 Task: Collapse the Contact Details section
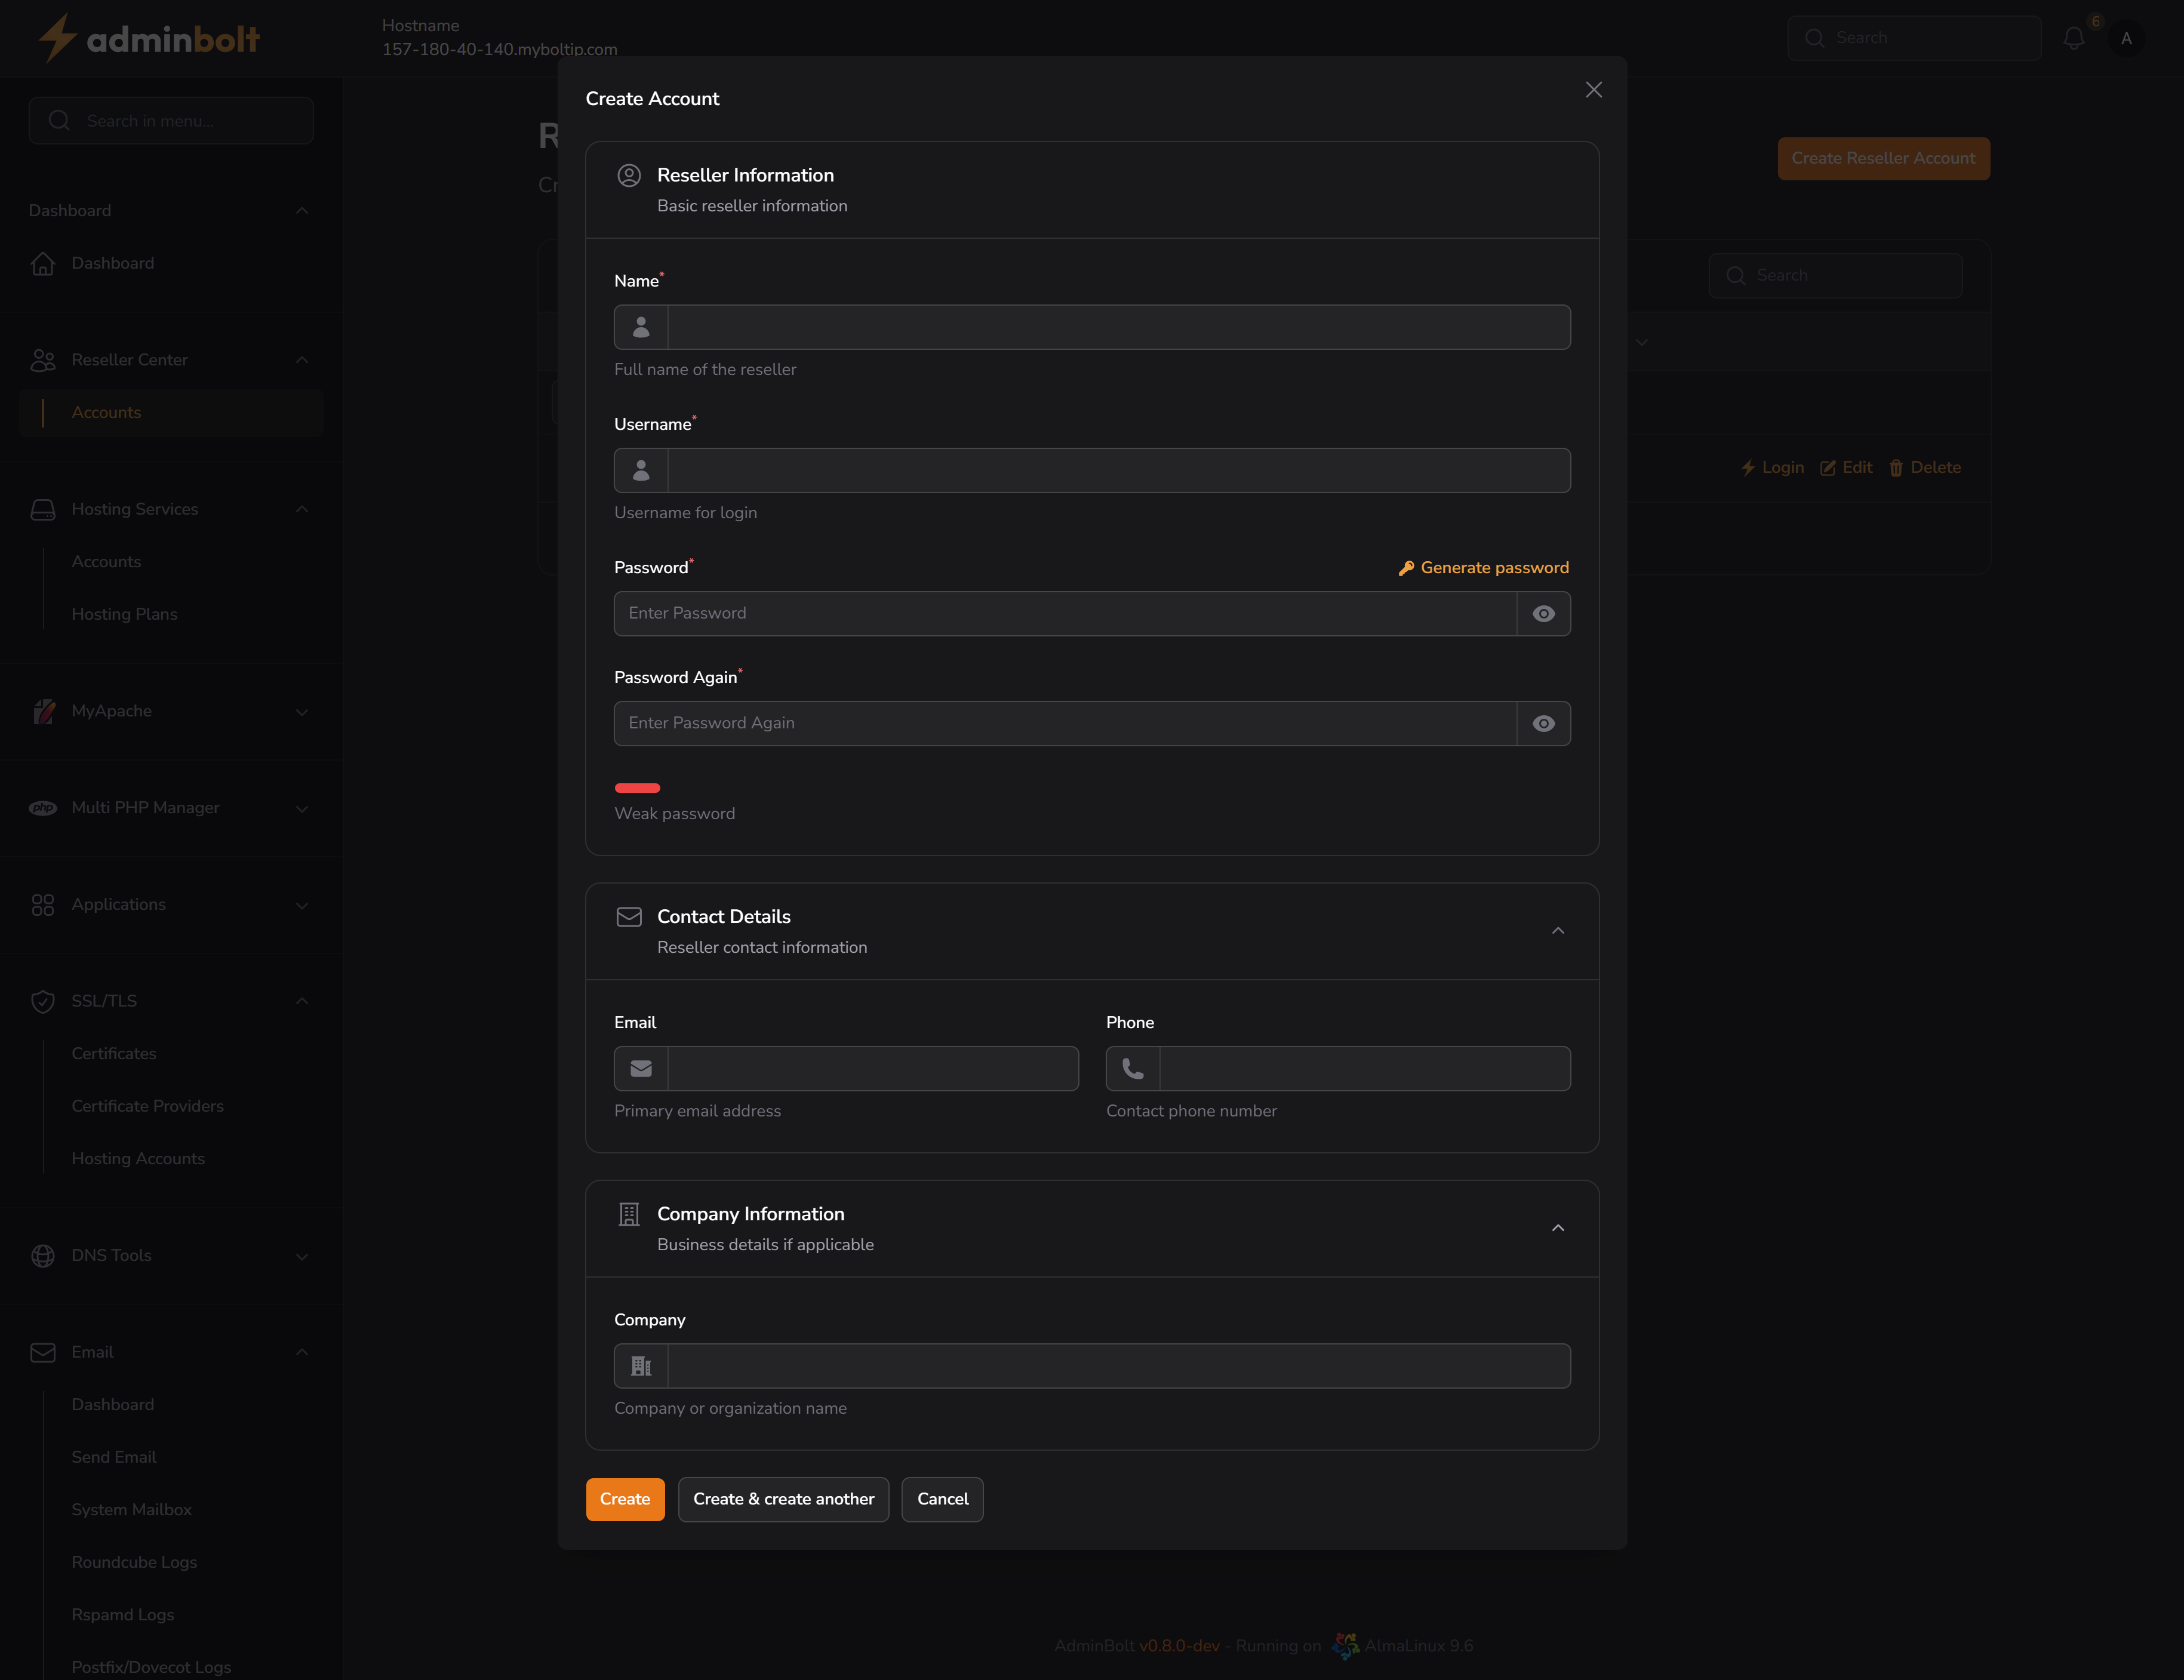1557,931
